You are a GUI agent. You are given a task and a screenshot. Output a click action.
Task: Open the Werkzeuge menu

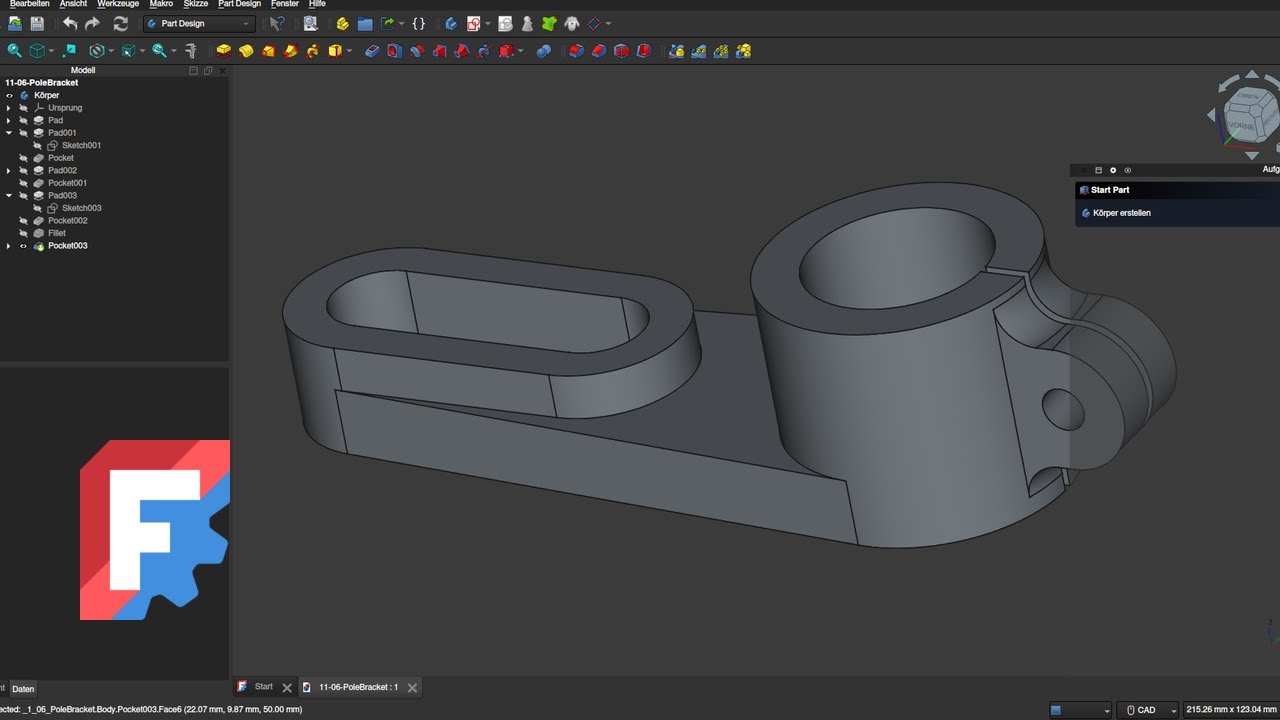coord(118,4)
